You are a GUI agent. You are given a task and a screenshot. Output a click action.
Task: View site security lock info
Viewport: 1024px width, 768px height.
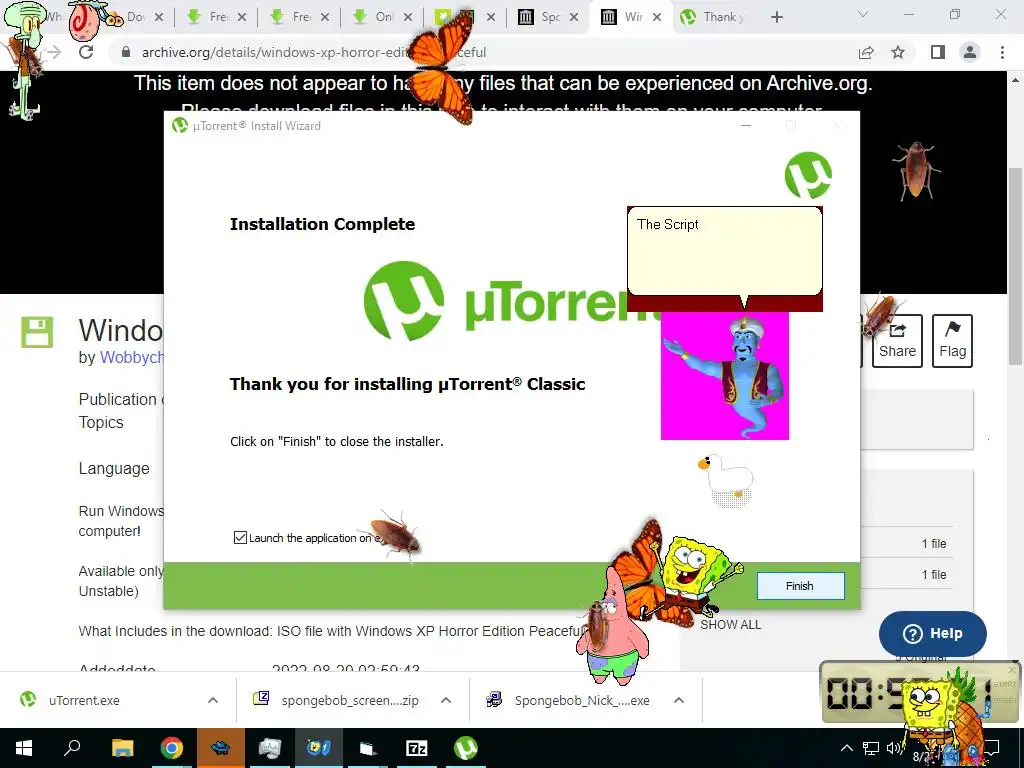[x=126, y=52]
